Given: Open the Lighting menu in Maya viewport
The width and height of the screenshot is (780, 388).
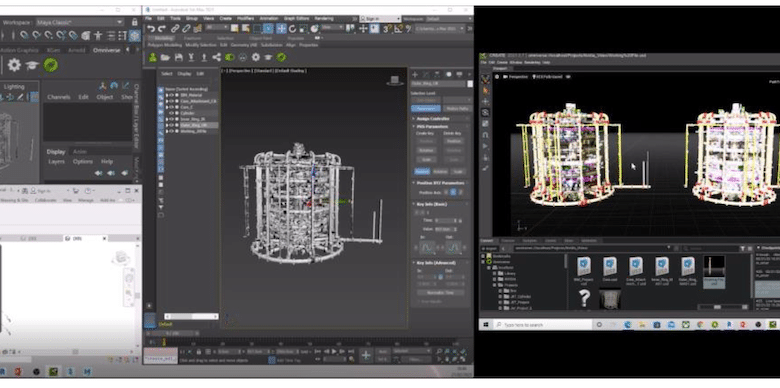Looking at the screenshot, I should (x=14, y=87).
